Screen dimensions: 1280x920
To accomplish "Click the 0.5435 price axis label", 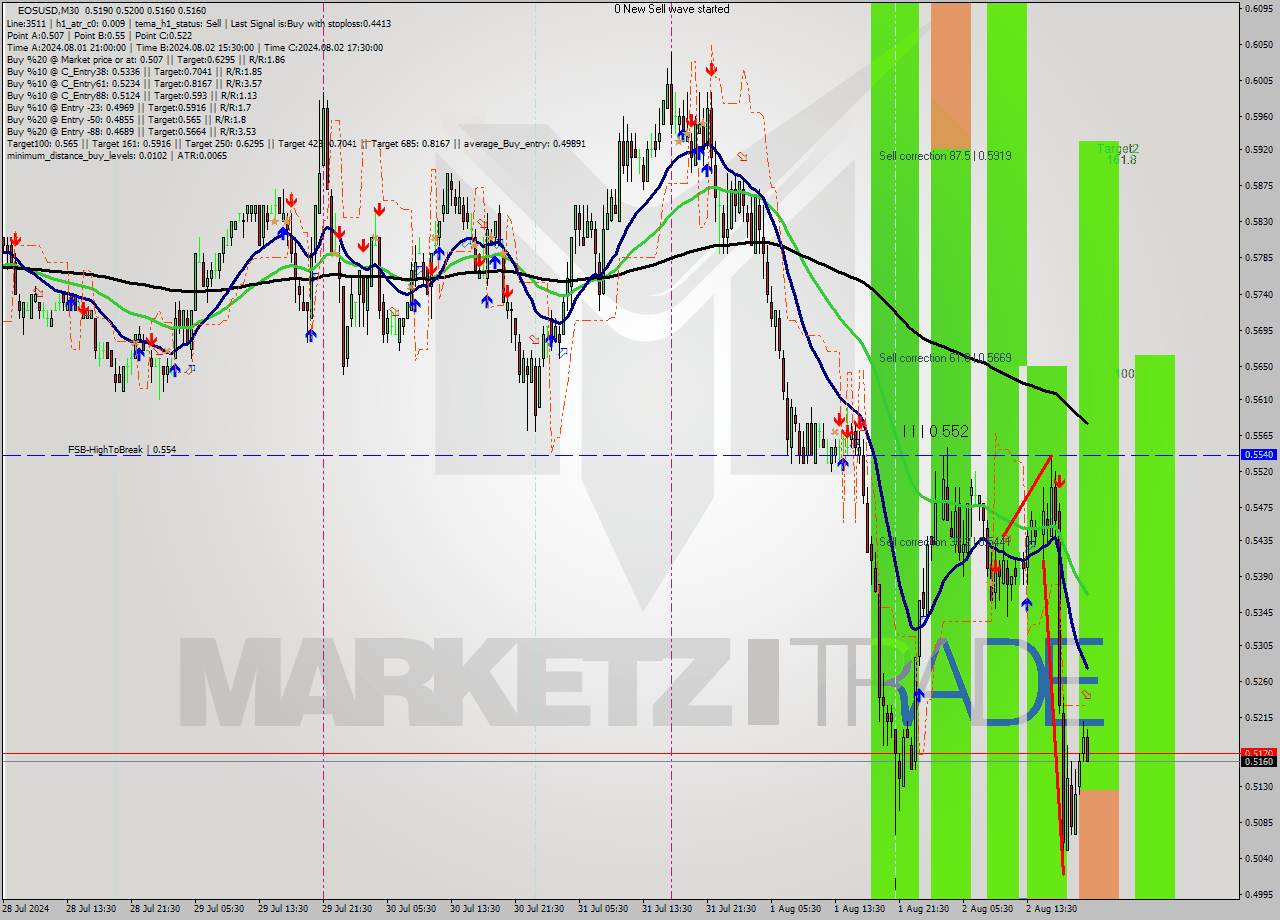I will click(x=1259, y=541).
